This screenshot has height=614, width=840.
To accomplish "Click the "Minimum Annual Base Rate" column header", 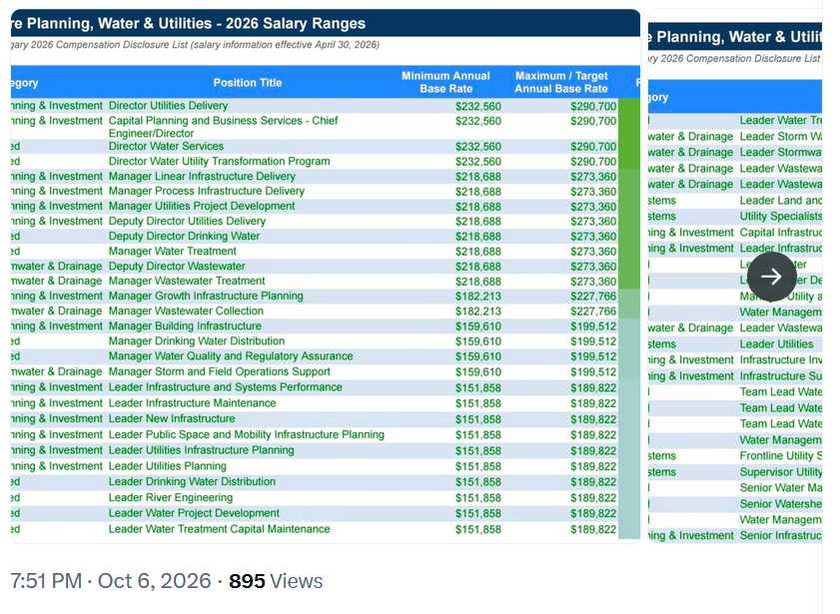I will click(x=446, y=82).
